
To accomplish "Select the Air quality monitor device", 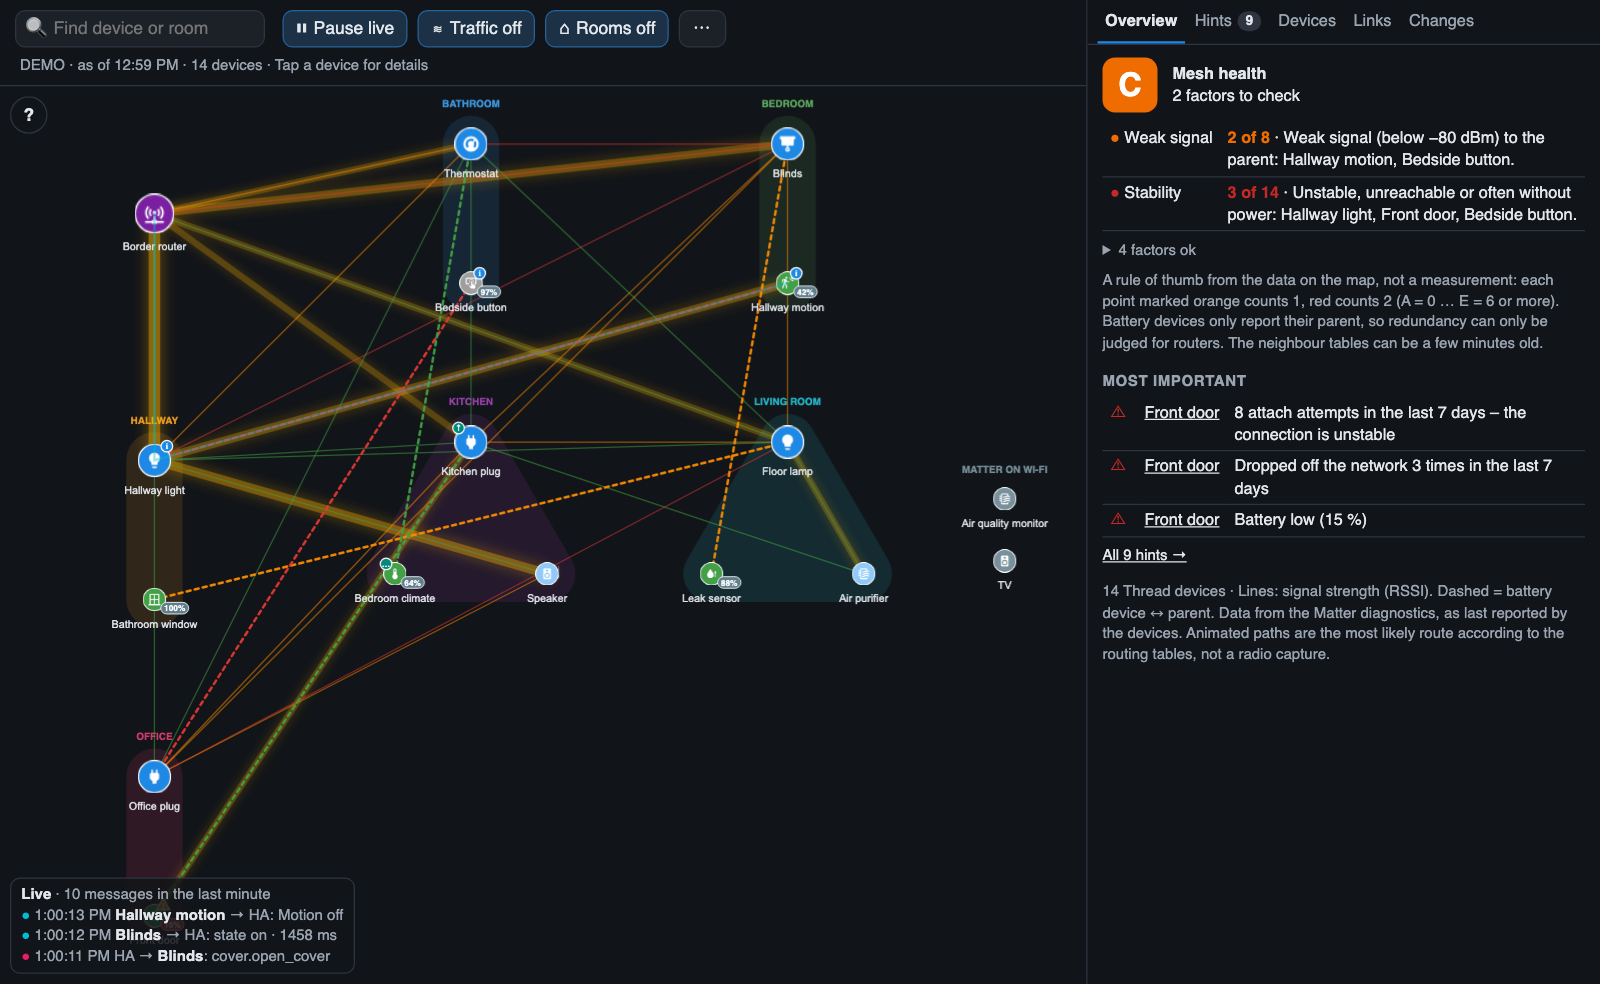I will click(1004, 499).
